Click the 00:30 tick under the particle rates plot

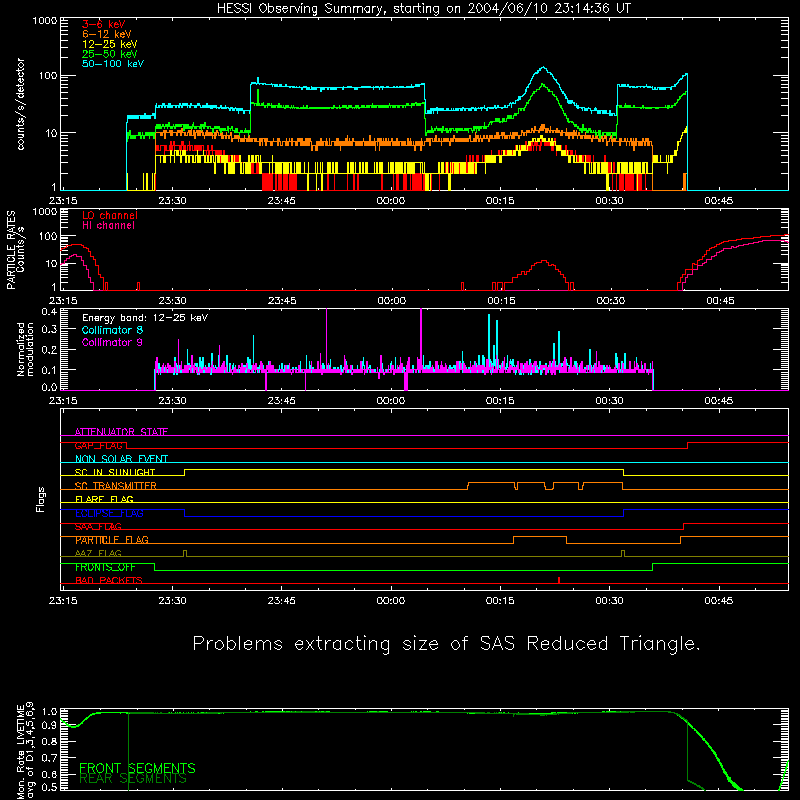coord(610,301)
